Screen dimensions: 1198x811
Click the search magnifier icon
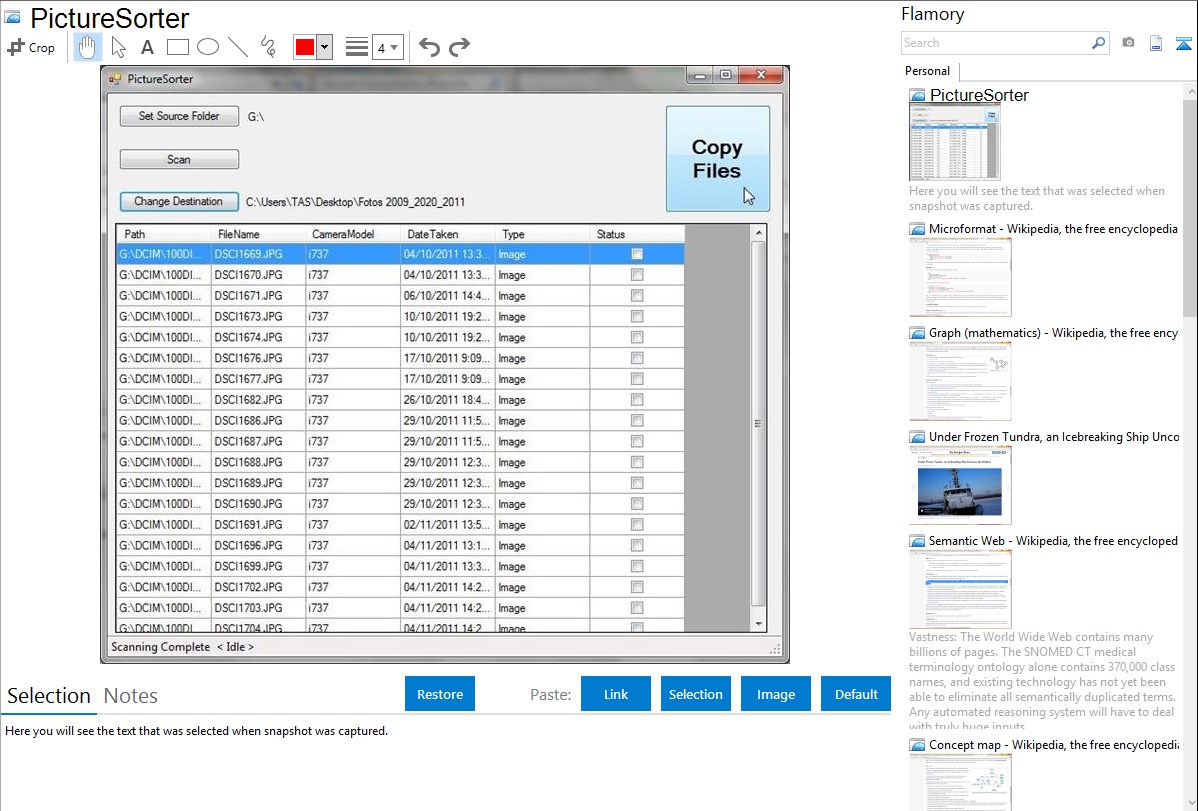point(1098,43)
